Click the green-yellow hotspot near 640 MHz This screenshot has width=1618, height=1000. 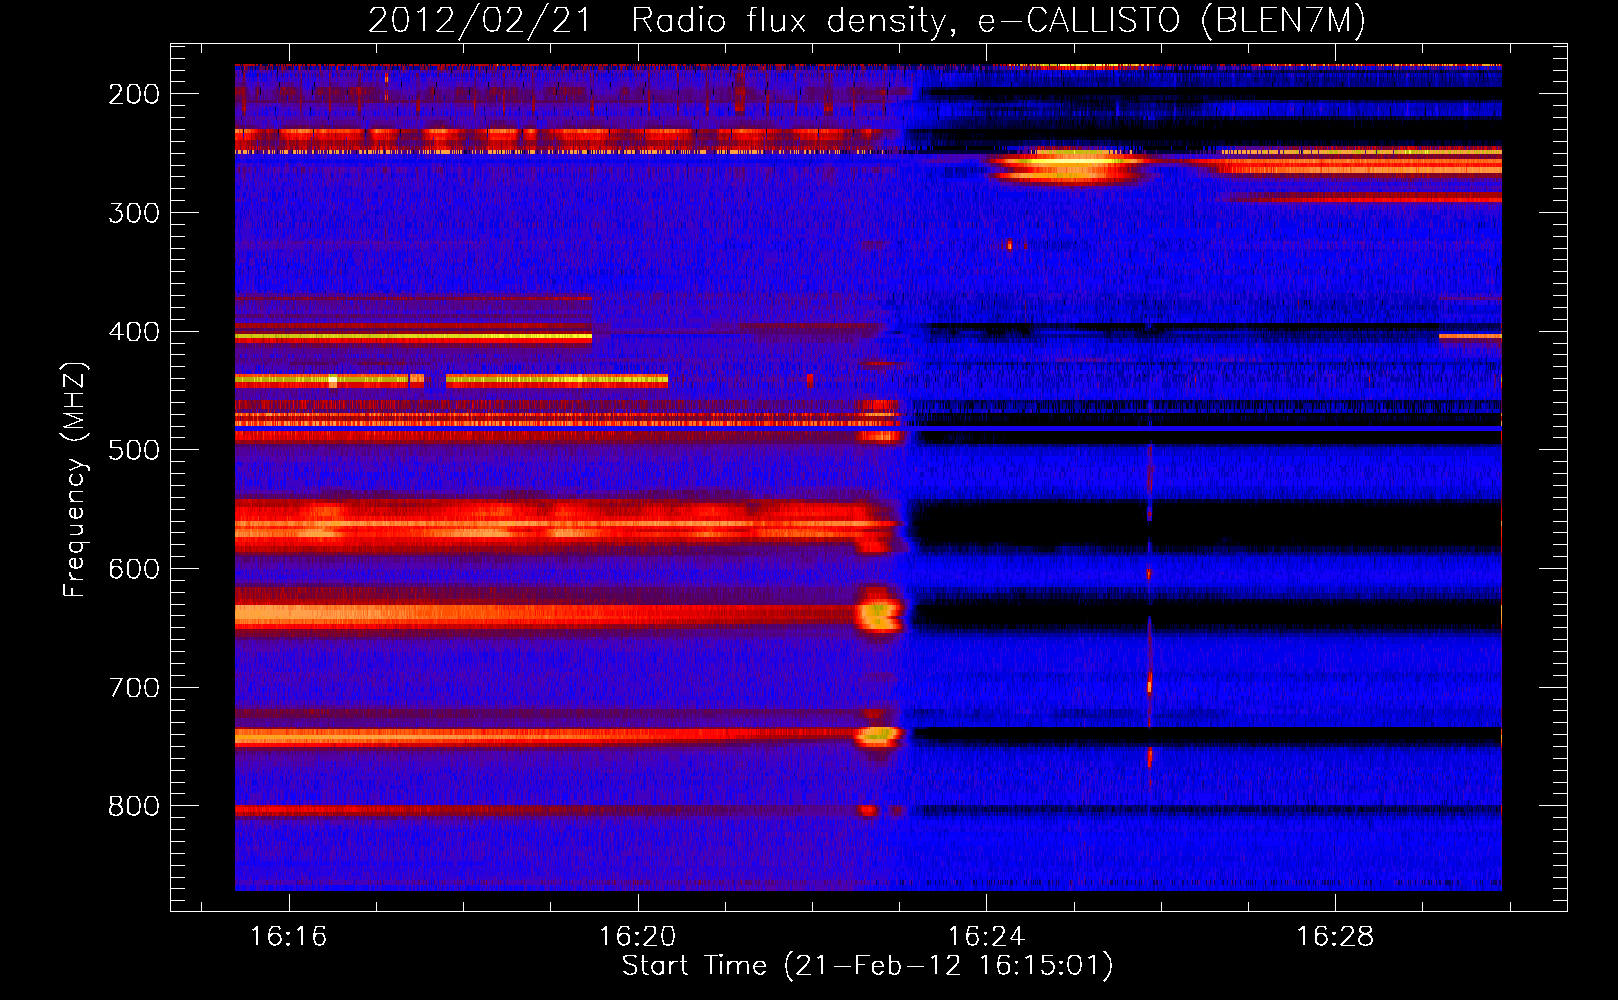(880, 614)
